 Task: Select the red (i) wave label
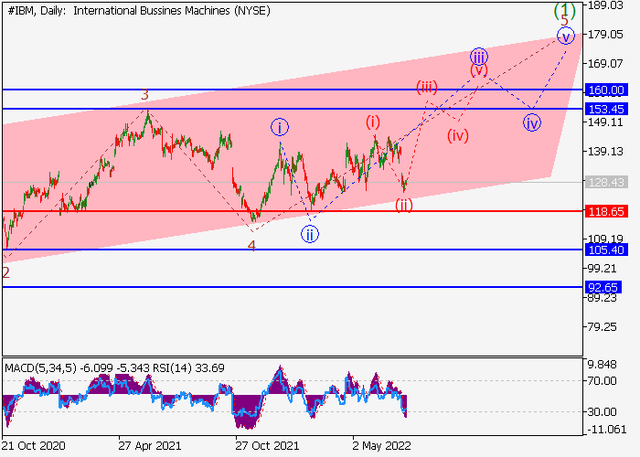click(373, 122)
